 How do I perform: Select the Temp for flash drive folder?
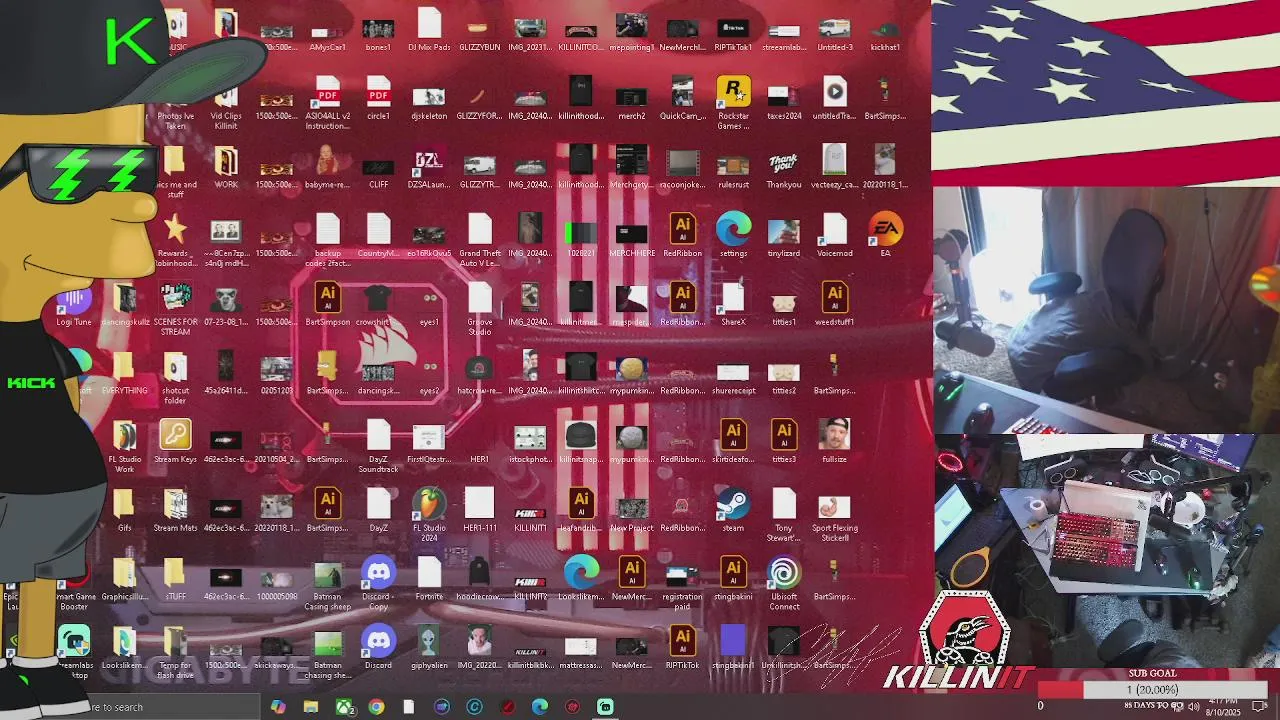point(175,642)
